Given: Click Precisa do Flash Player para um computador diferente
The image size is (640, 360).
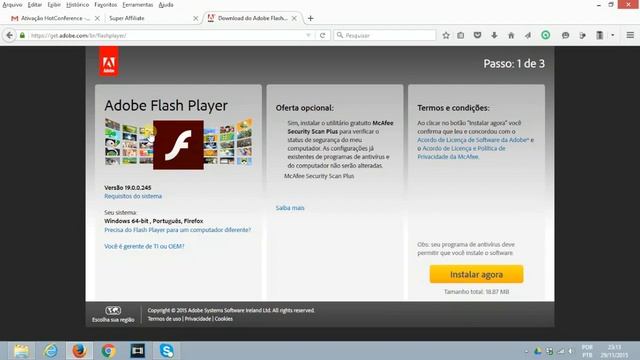Looking at the screenshot, I should pos(178,230).
